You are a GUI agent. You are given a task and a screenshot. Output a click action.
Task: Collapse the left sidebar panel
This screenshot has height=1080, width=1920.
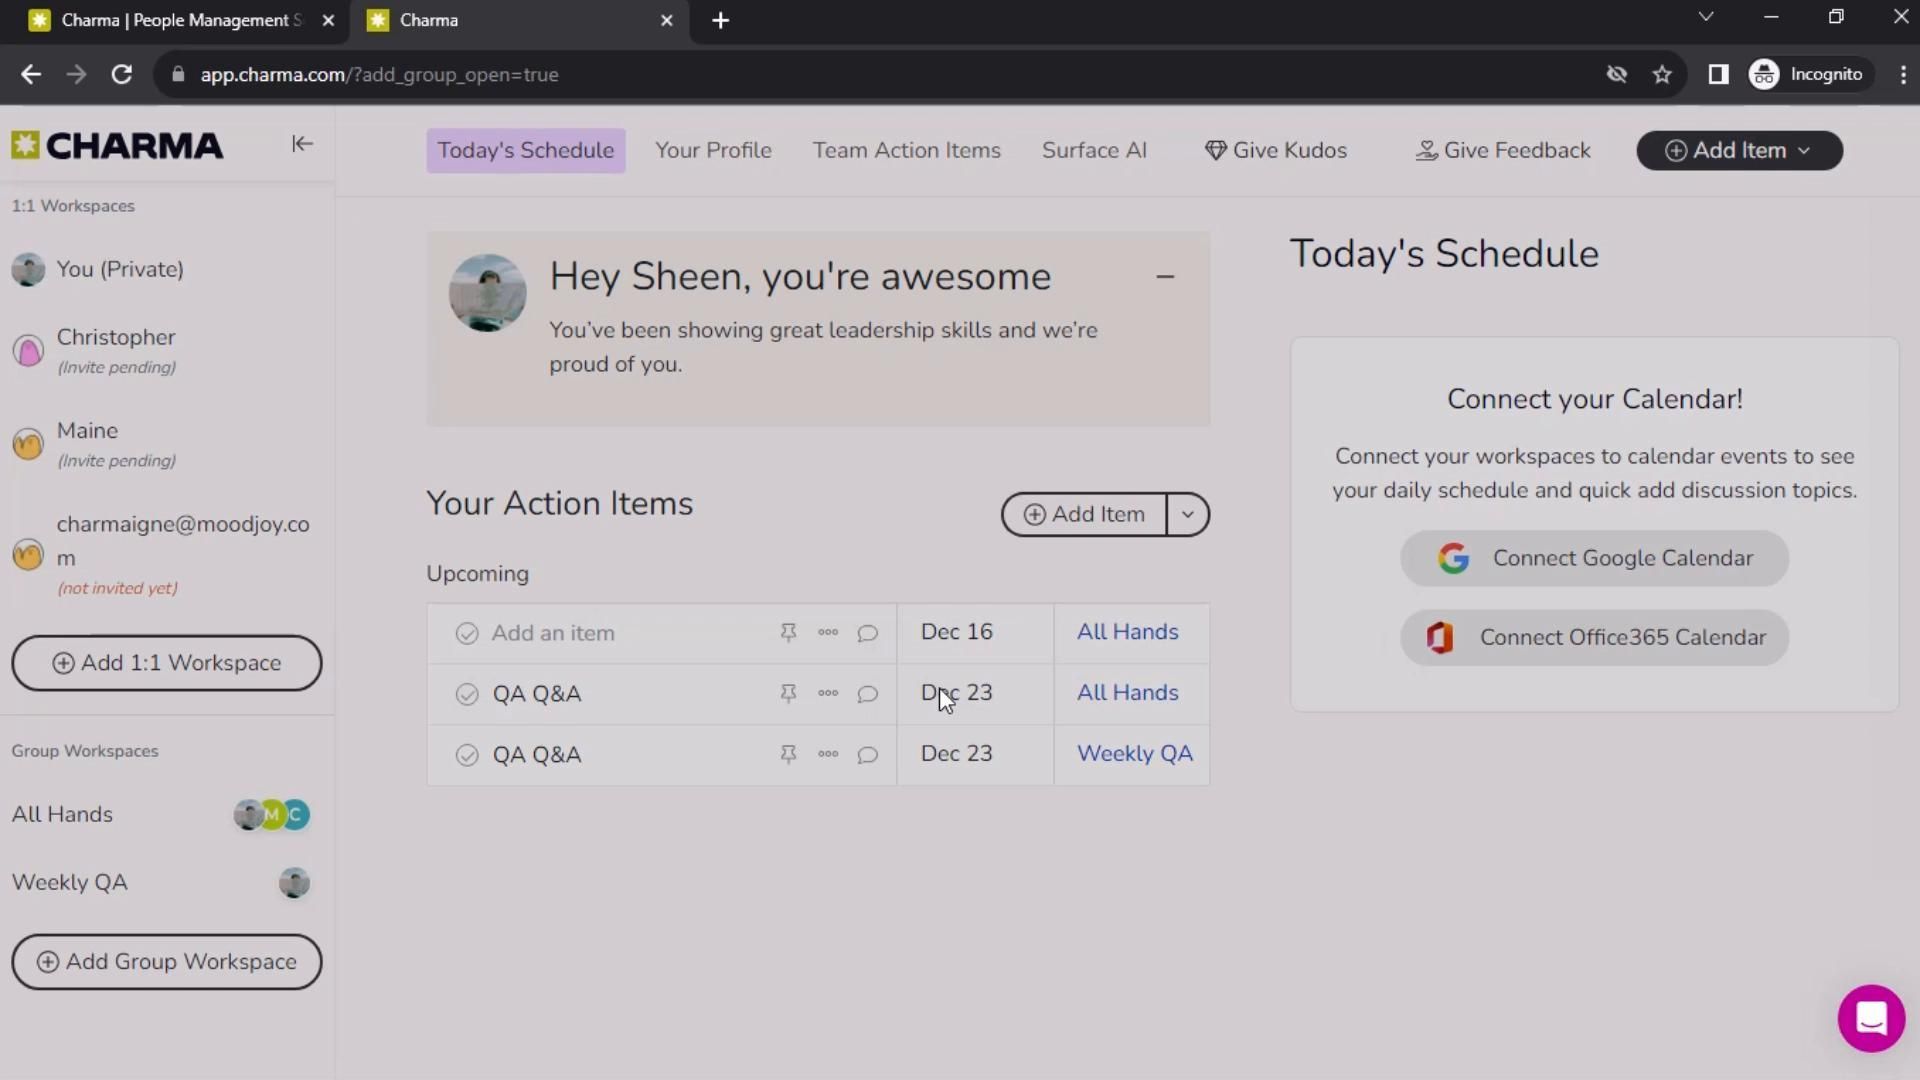[x=302, y=144]
